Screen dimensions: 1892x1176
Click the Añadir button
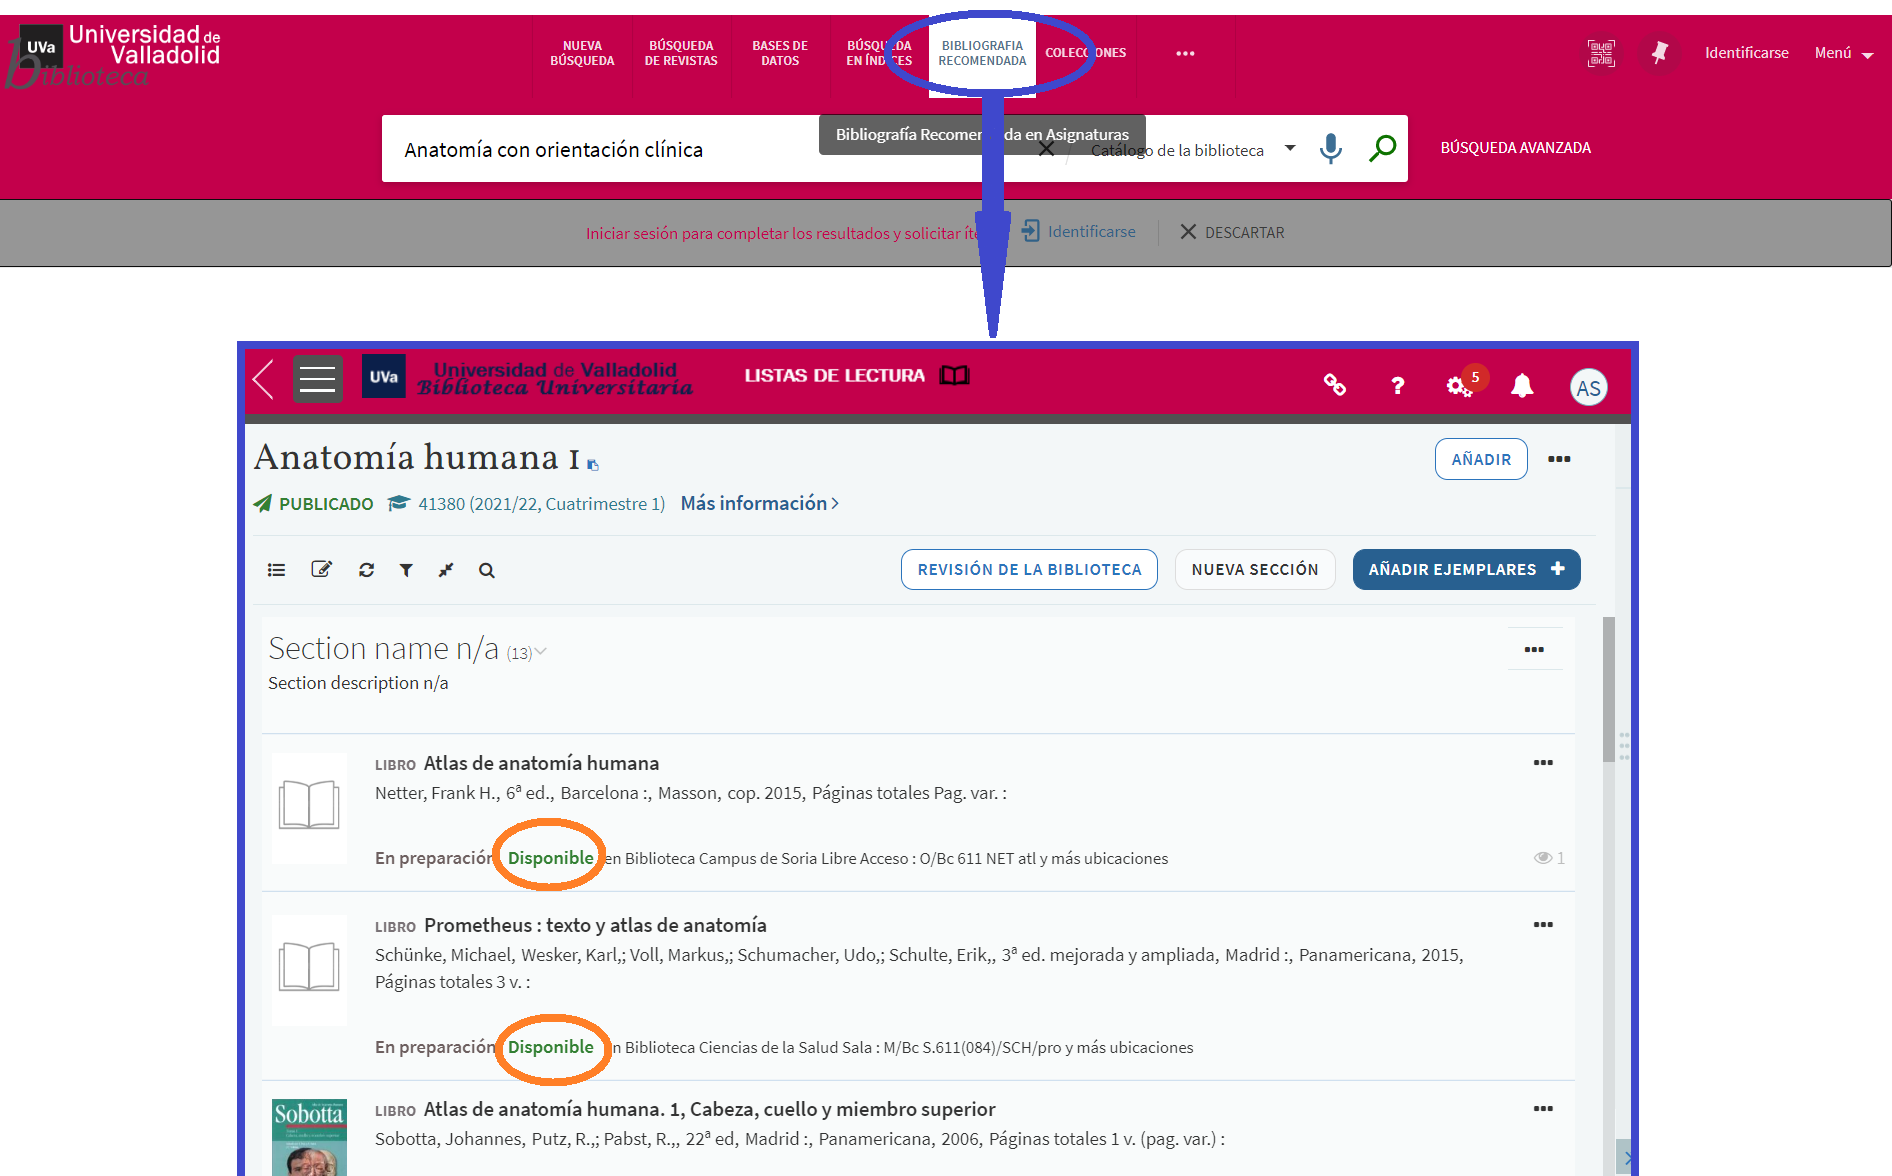[1481, 459]
